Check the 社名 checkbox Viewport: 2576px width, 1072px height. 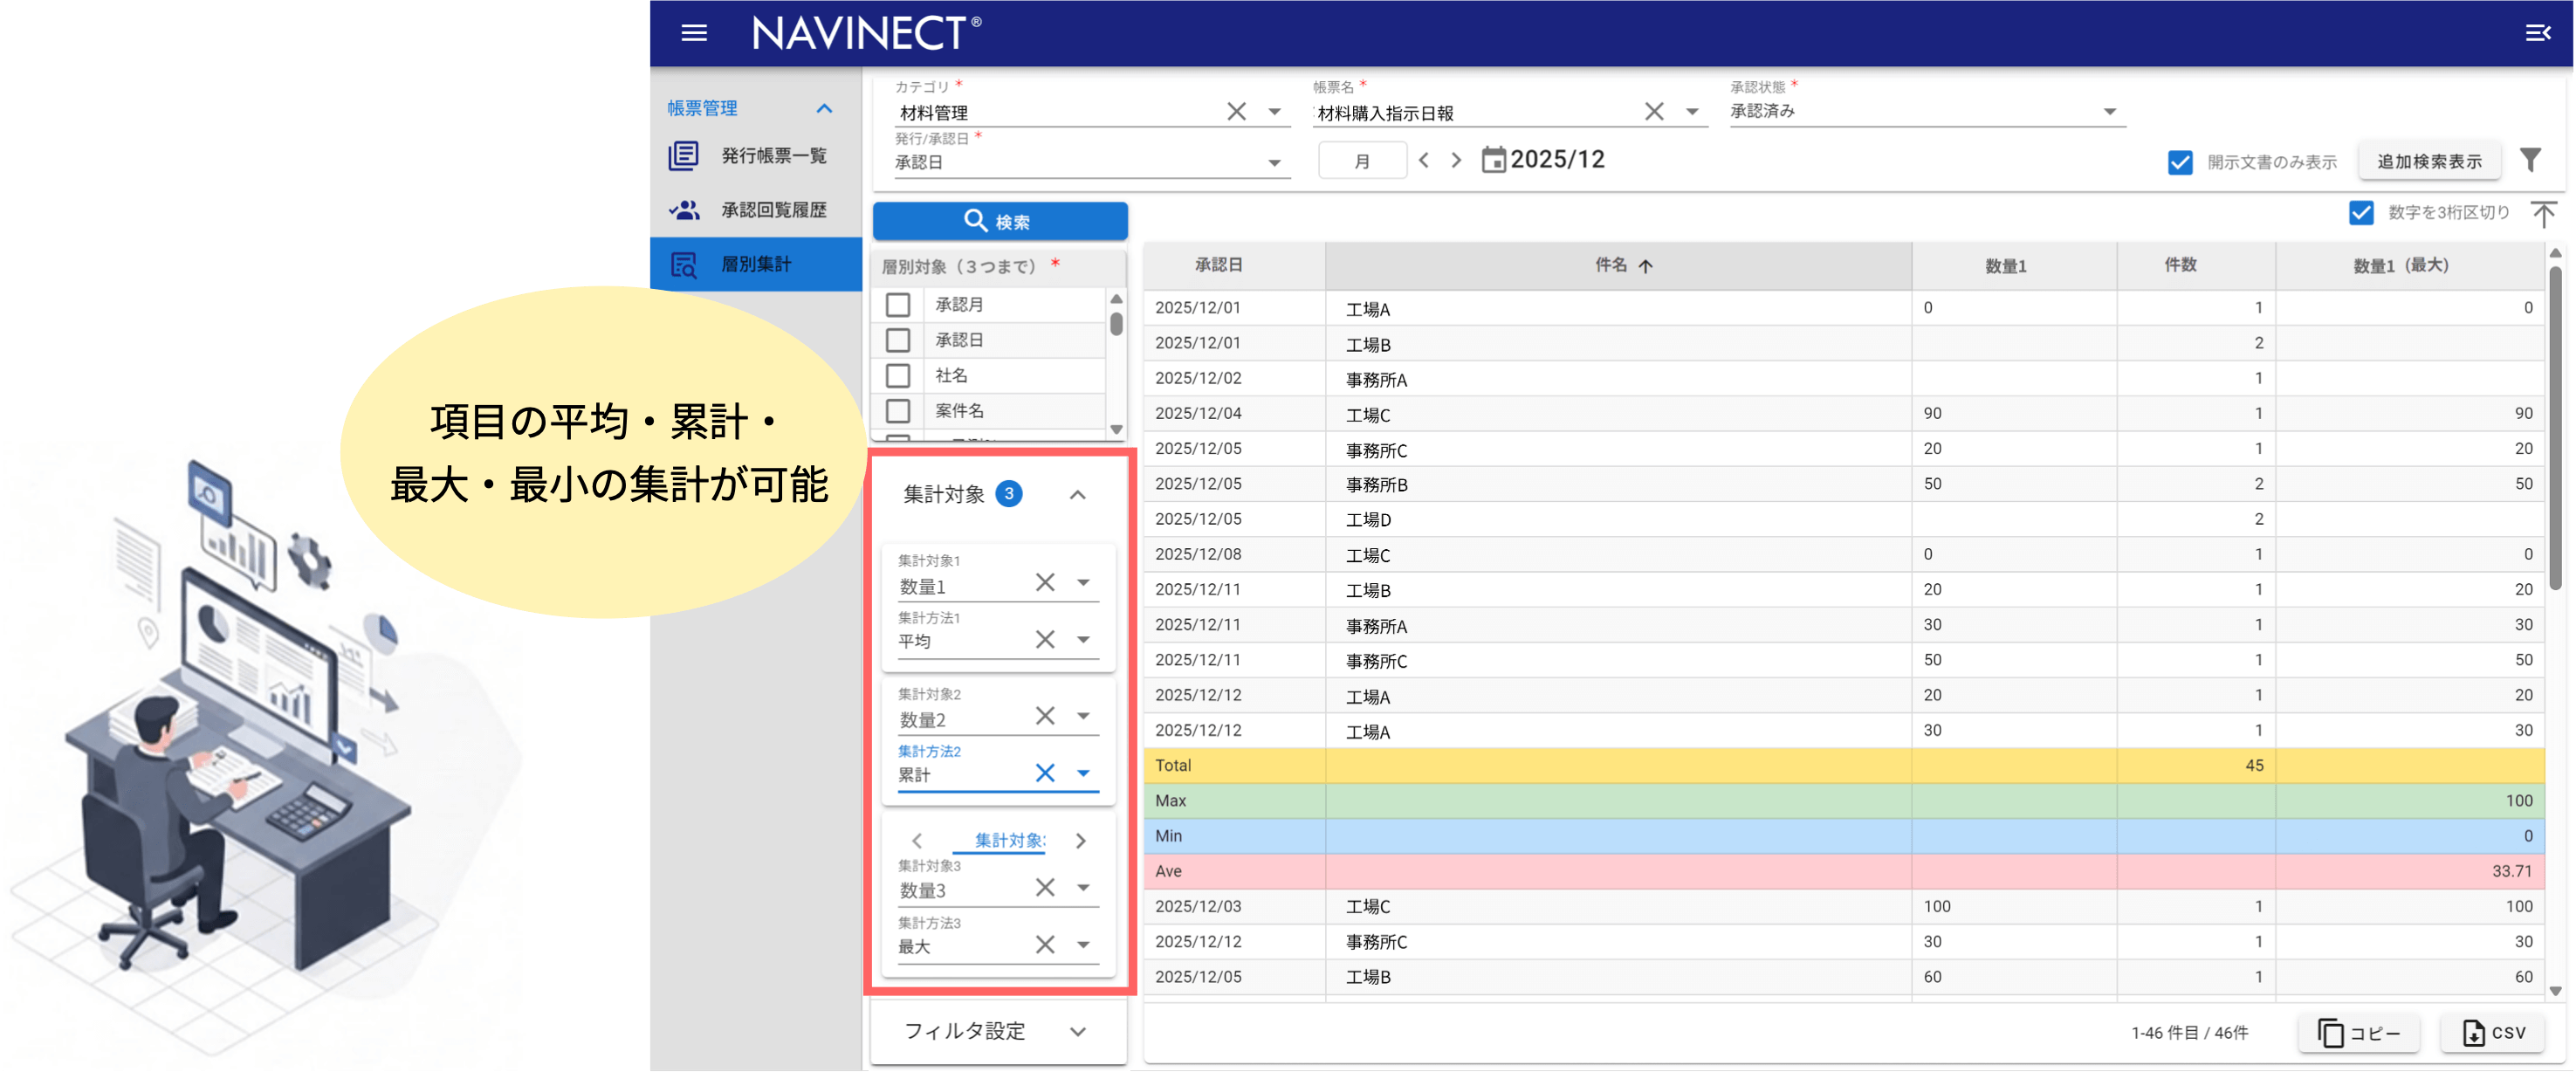pos(898,376)
